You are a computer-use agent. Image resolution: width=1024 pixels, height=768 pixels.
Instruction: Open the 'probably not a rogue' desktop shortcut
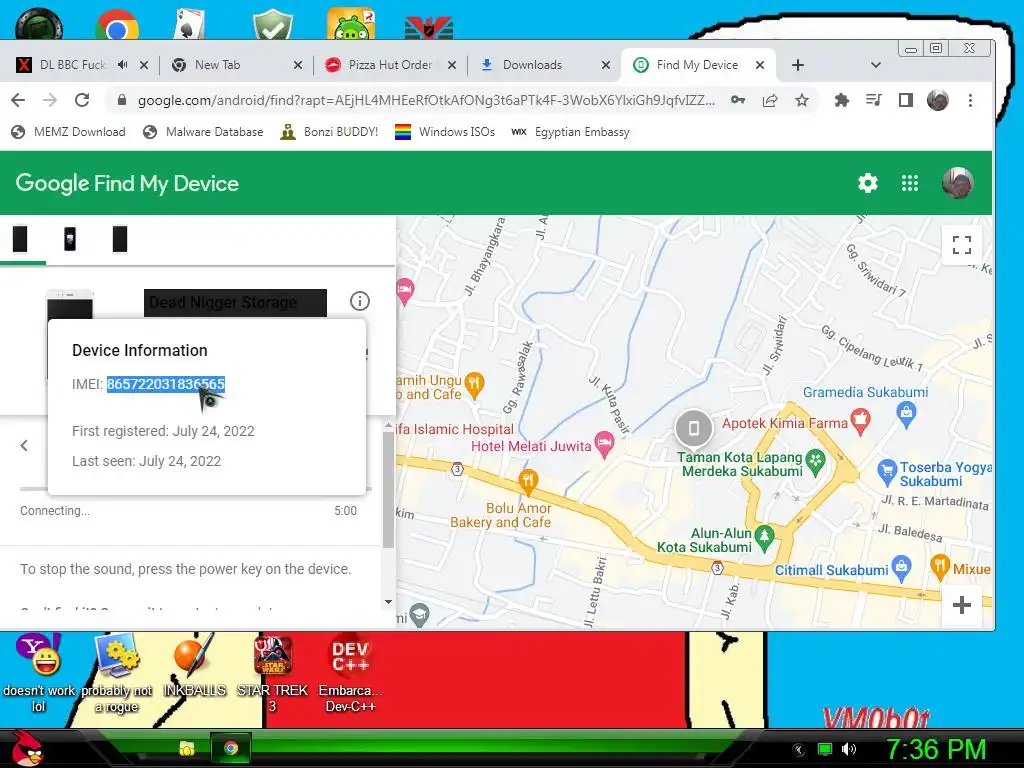(116, 675)
